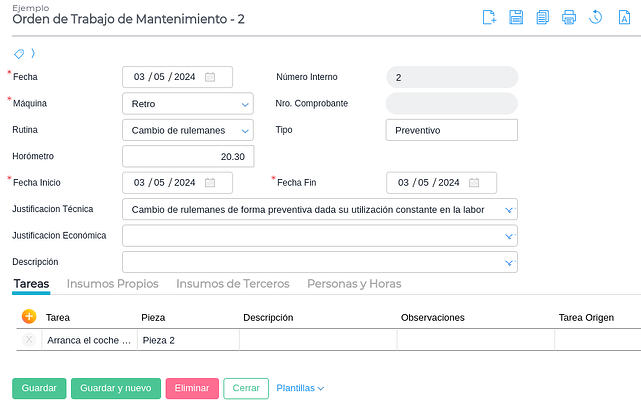The image size is (641, 411).
Task: Click the Guardar y nuevo button
Action: (115, 388)
